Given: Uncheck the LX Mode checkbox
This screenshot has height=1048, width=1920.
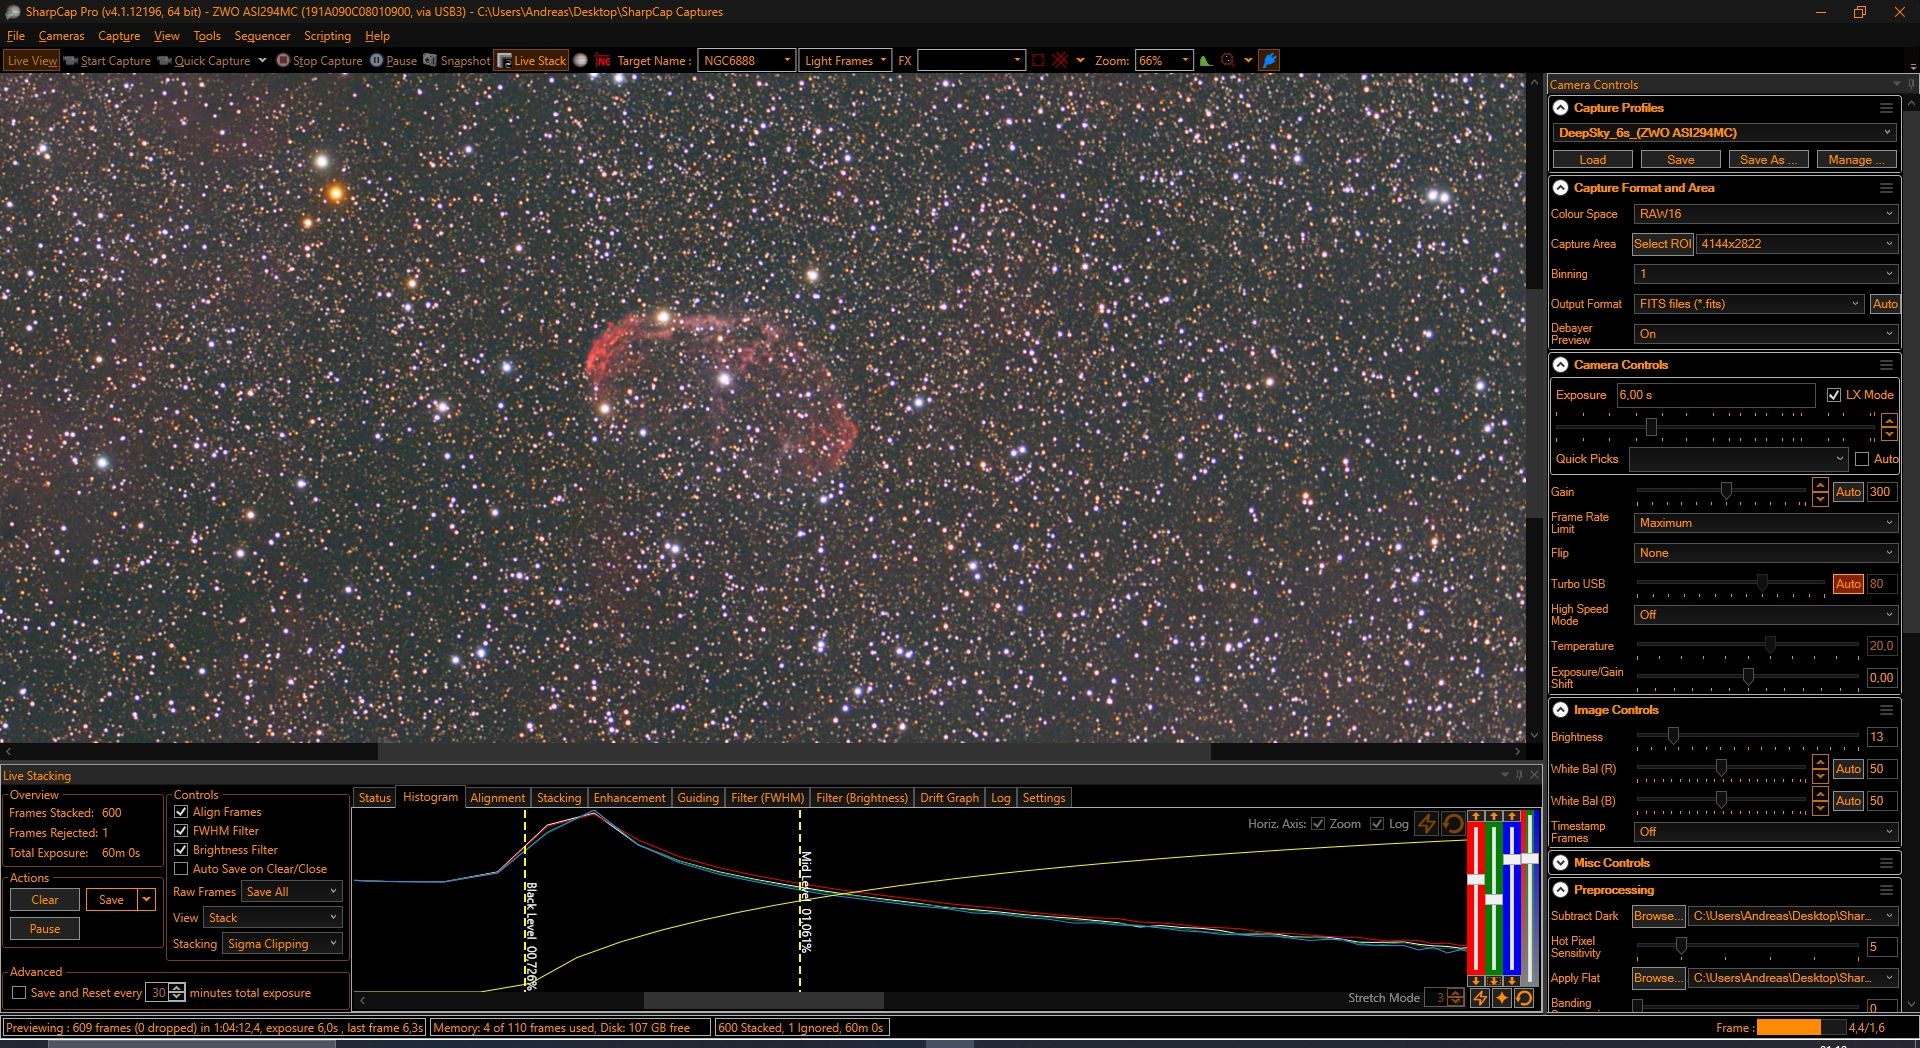Looking at the screenshot, I should point(1834,395).
